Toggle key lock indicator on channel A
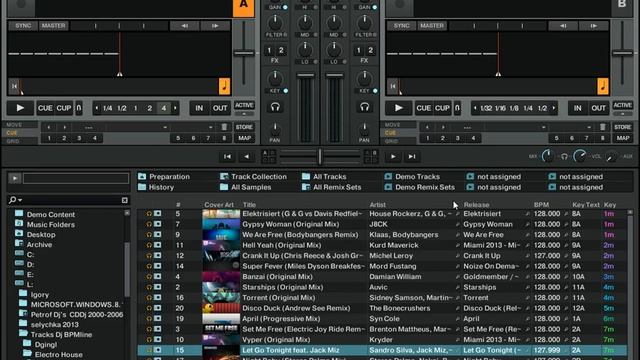The image size is (640, 360). (286, 91)
